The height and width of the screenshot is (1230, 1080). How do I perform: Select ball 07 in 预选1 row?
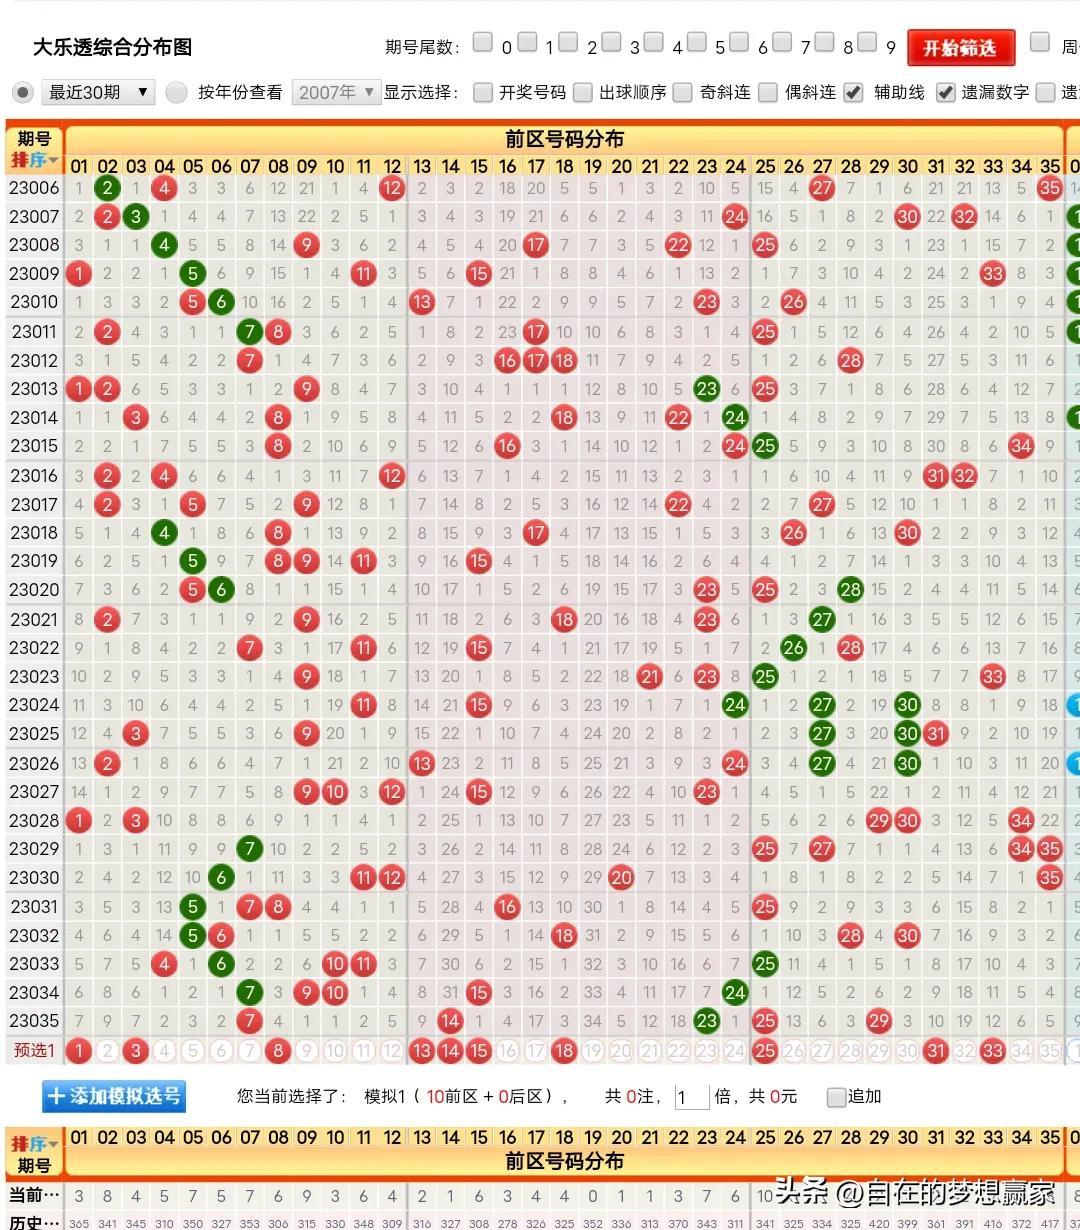(x=250, y=1051)
